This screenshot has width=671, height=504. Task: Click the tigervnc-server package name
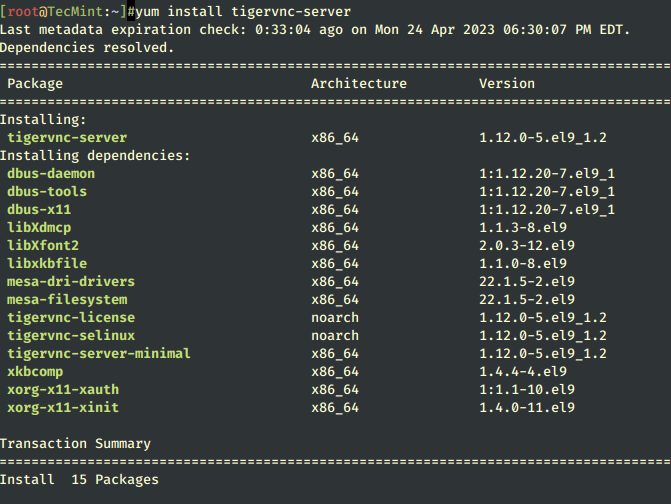67,138
